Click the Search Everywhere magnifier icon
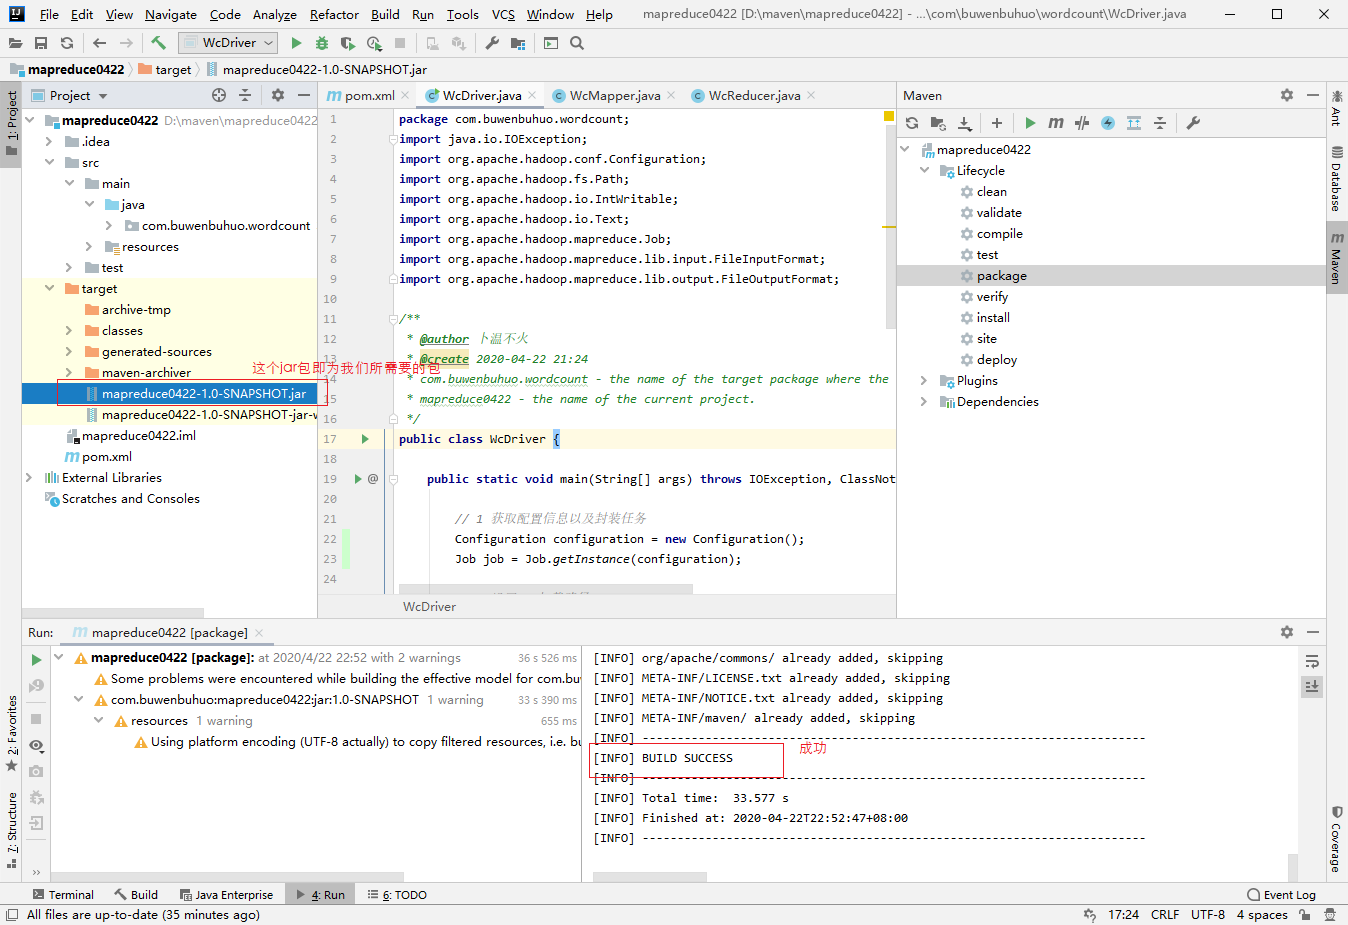The height and width of the screenshot is (925, 1348). (577, 43)
